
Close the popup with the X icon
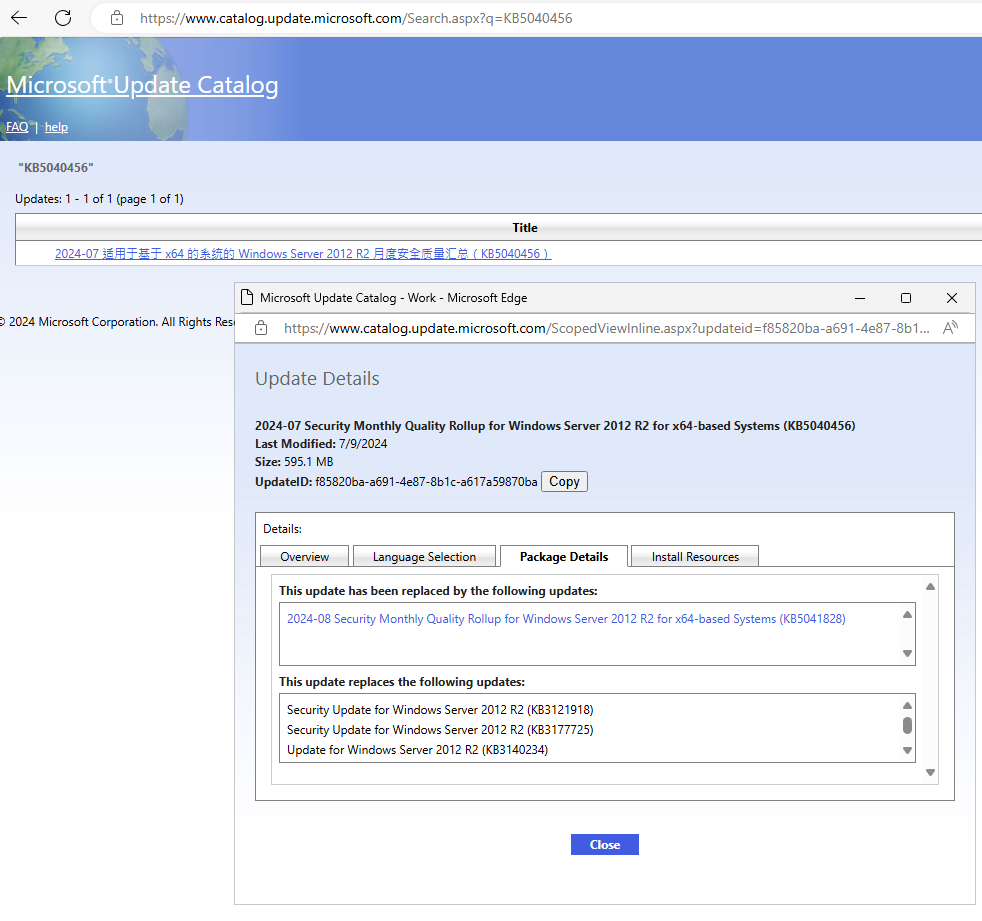click(951, 298)
